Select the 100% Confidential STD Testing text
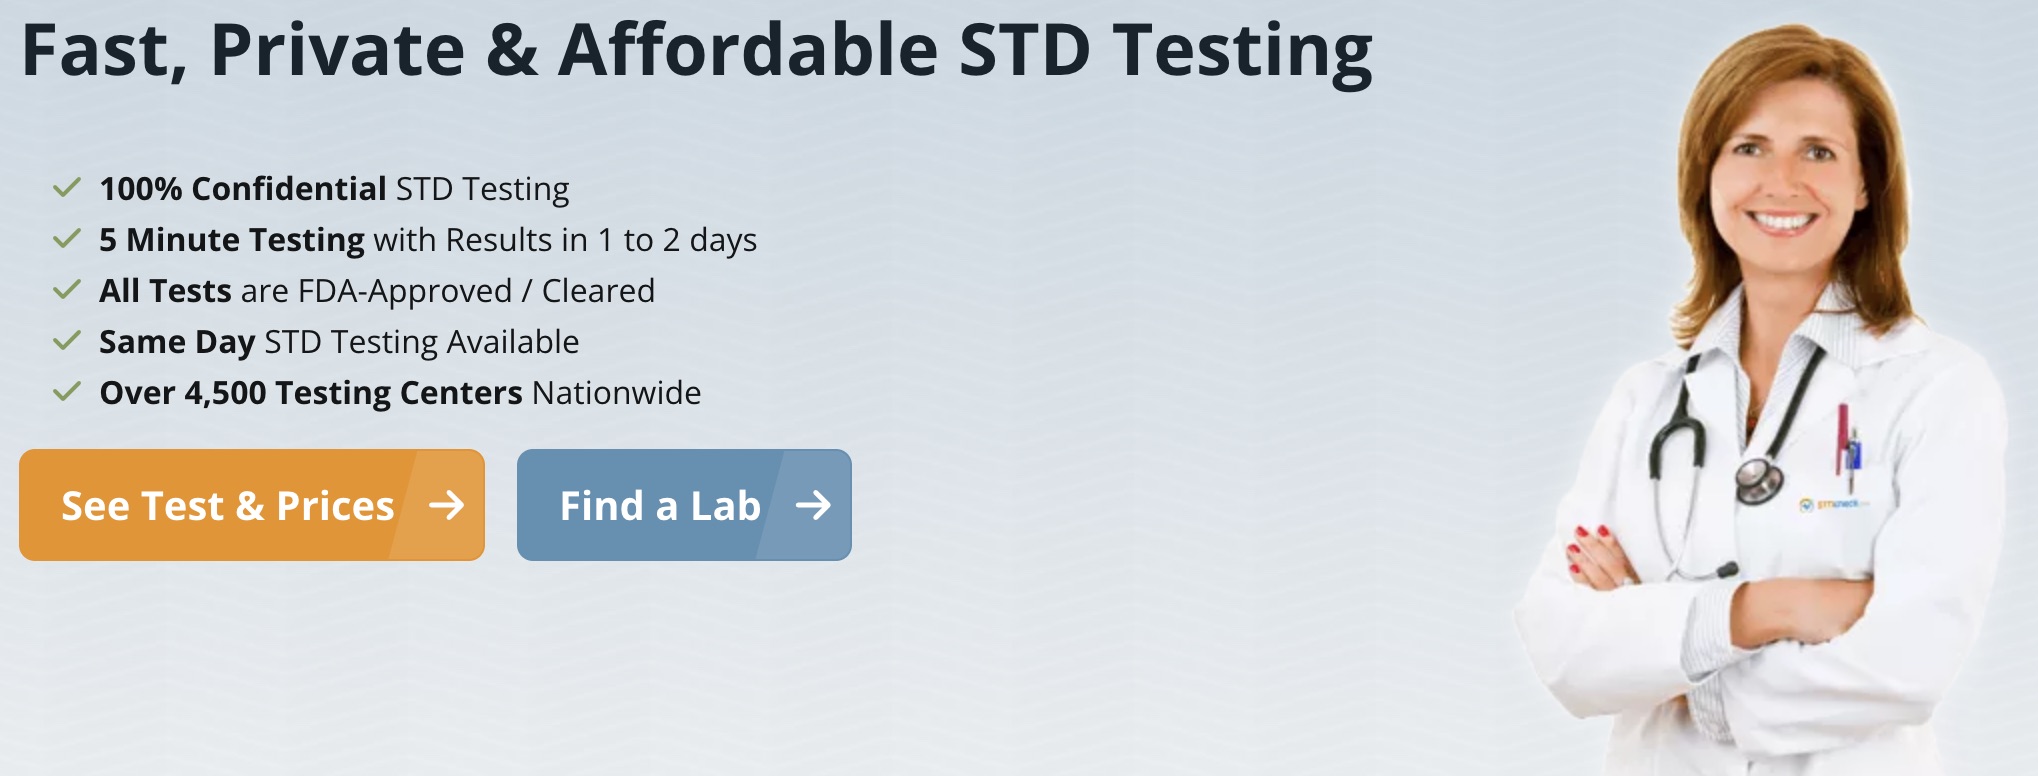This screenshot has width=2038, height=776. click(x=334, y=189)
